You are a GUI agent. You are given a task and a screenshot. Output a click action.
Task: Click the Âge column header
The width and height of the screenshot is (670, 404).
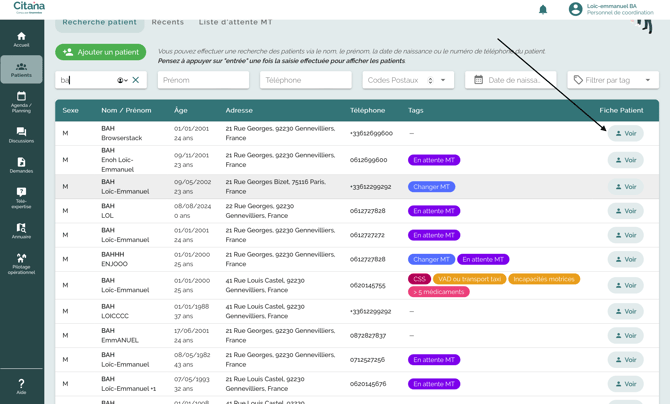point(181,110)
